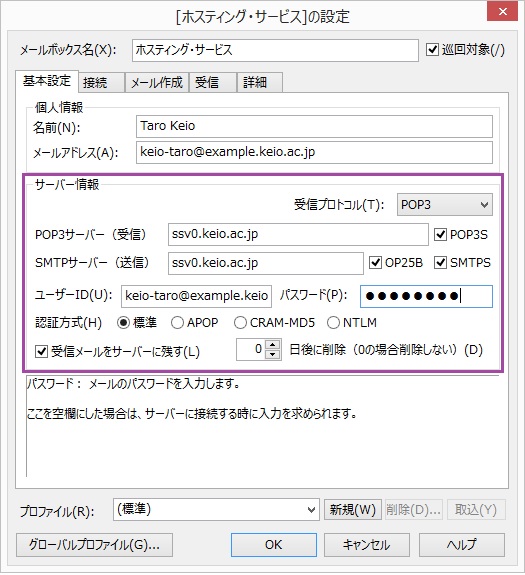
Task: Increase the delete-after-days spinner value
Action: click(x=272, y=345)
